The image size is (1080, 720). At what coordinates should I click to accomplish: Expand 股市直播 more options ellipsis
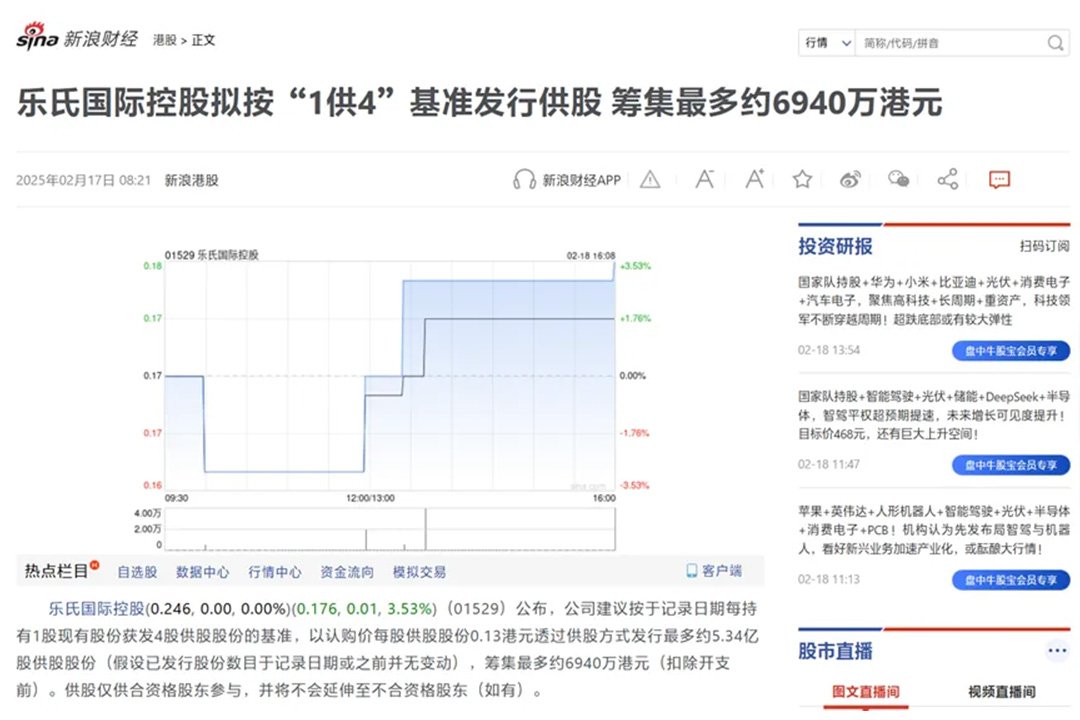pyautogui.click(x=1056, y=651)
